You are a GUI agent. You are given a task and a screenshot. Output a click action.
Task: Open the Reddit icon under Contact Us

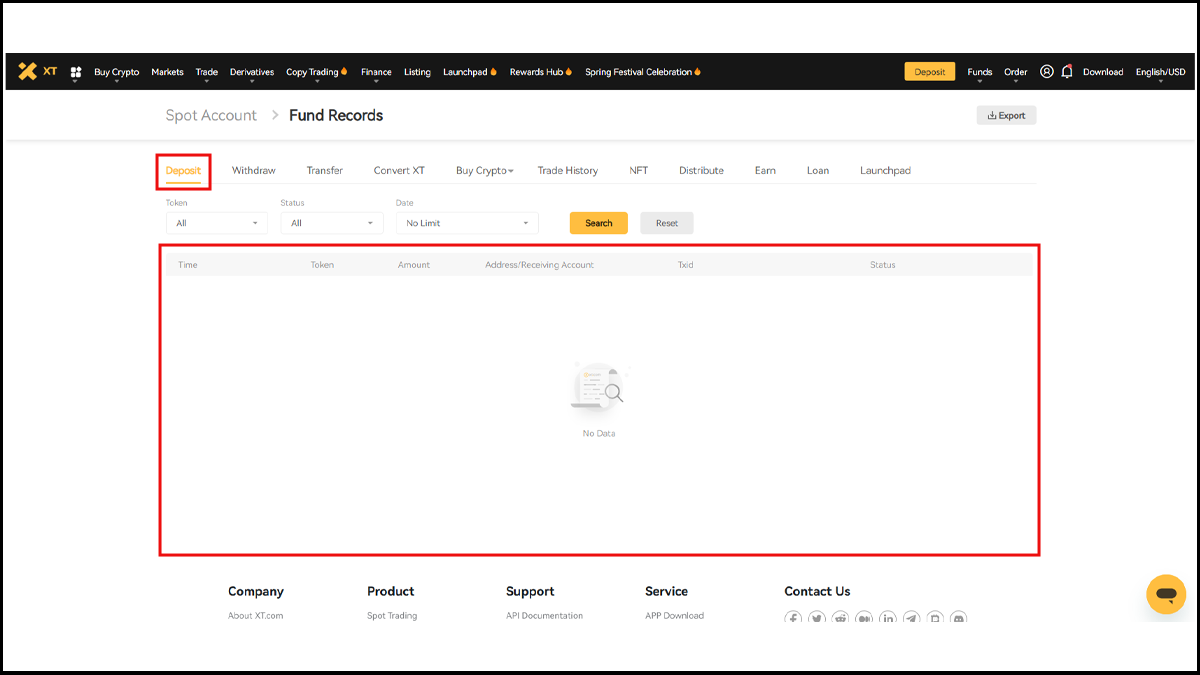tap(840, 619)
